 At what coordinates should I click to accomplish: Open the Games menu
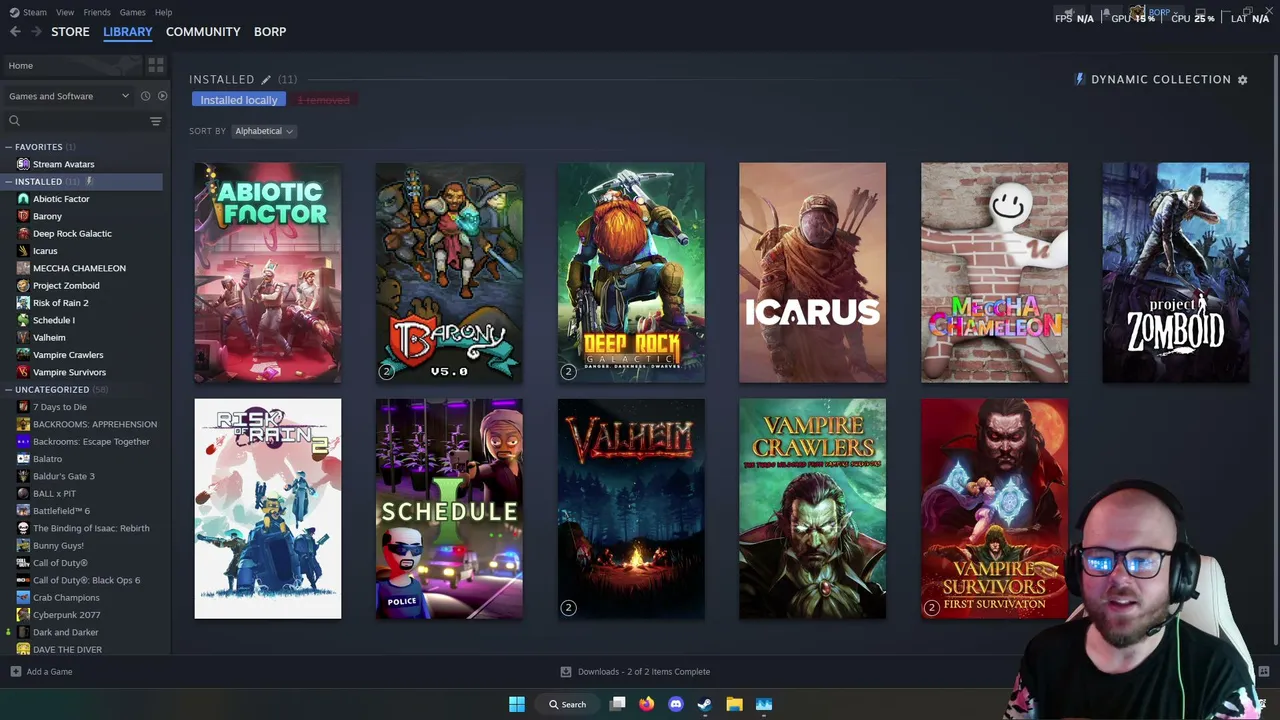click(132, 12)
